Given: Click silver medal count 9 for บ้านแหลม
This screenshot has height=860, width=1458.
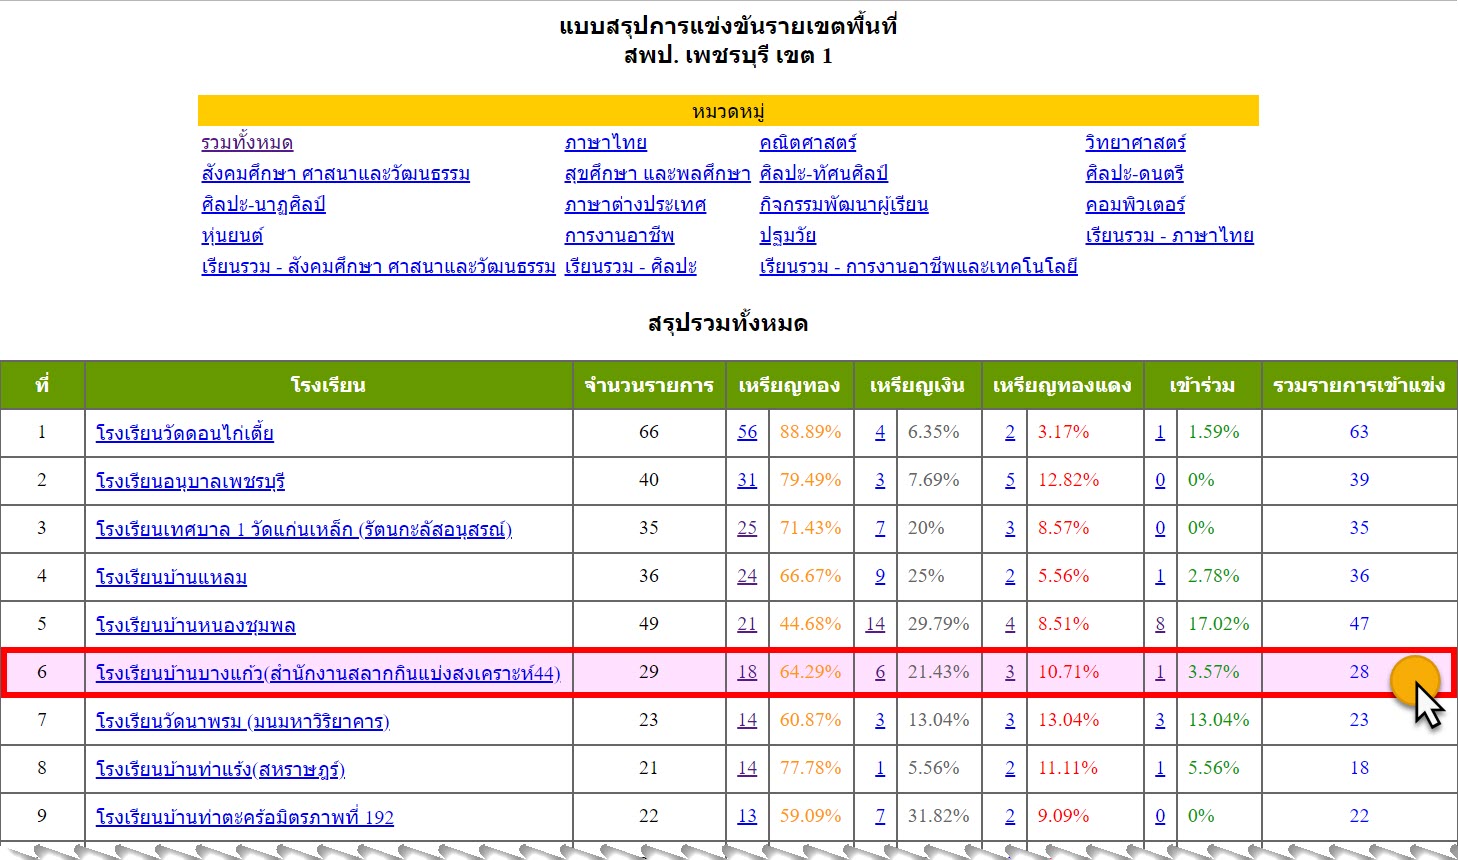Looking at the screenshot, I should point(880,576).
